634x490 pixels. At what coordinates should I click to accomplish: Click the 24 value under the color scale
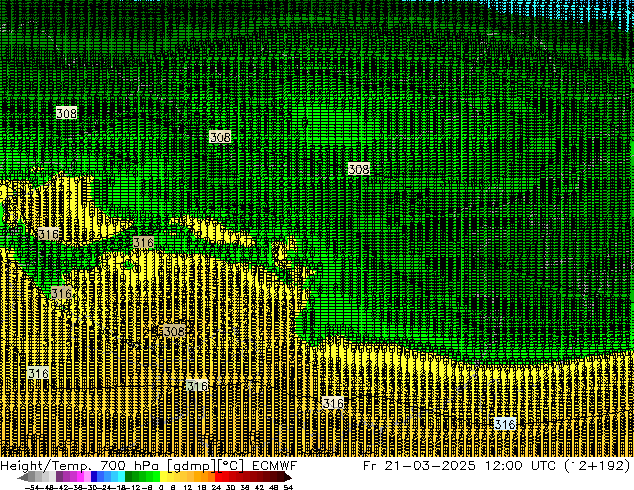click(216, 487)
